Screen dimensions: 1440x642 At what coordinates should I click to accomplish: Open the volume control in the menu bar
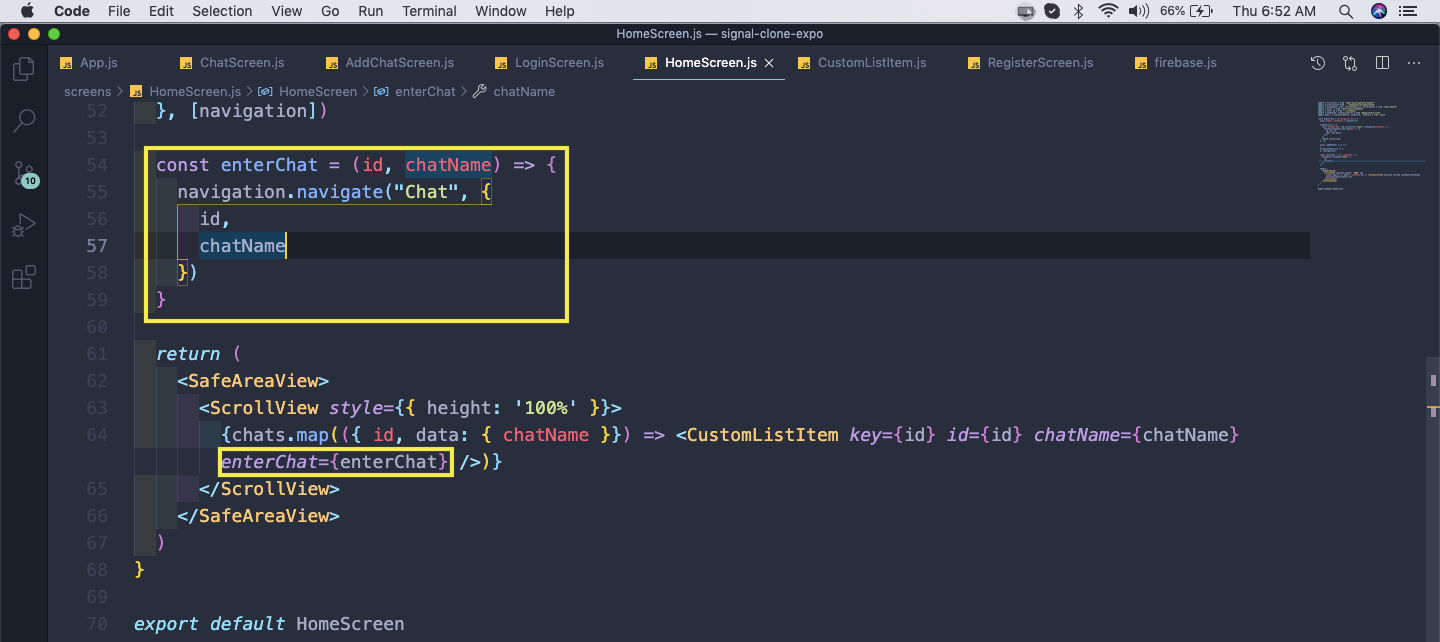coord(1139,11)
